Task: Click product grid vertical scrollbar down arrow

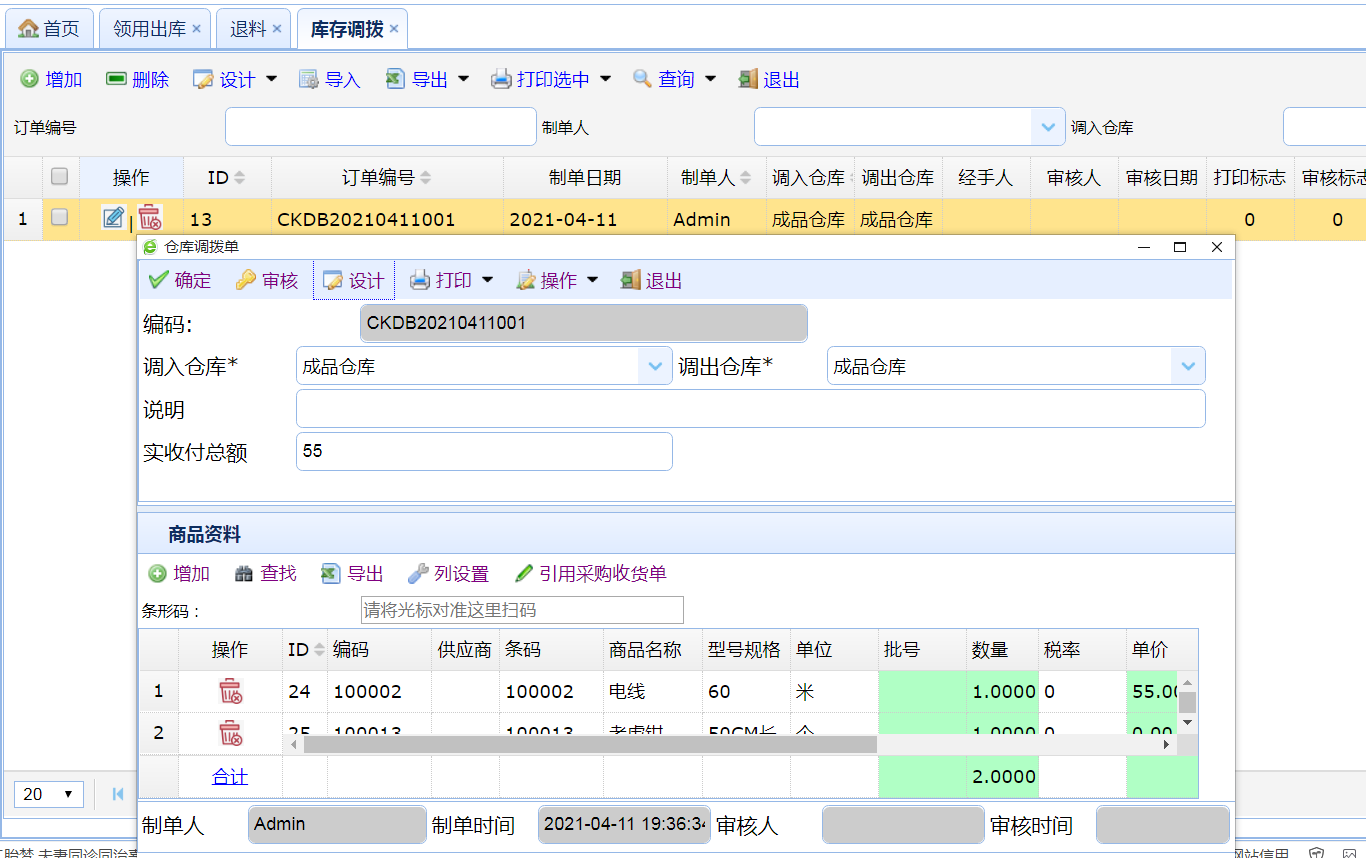Action: [1187, 722]
